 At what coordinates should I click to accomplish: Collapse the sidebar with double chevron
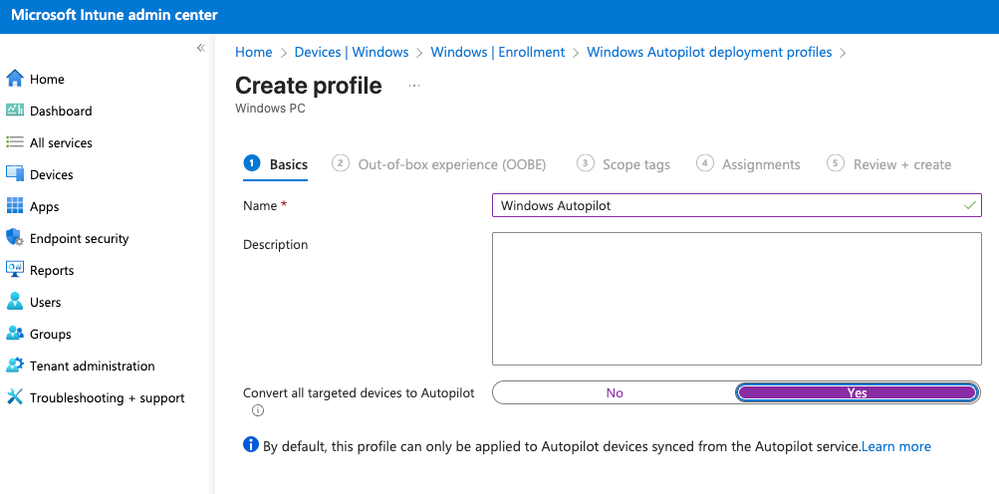tap(201, 48)
